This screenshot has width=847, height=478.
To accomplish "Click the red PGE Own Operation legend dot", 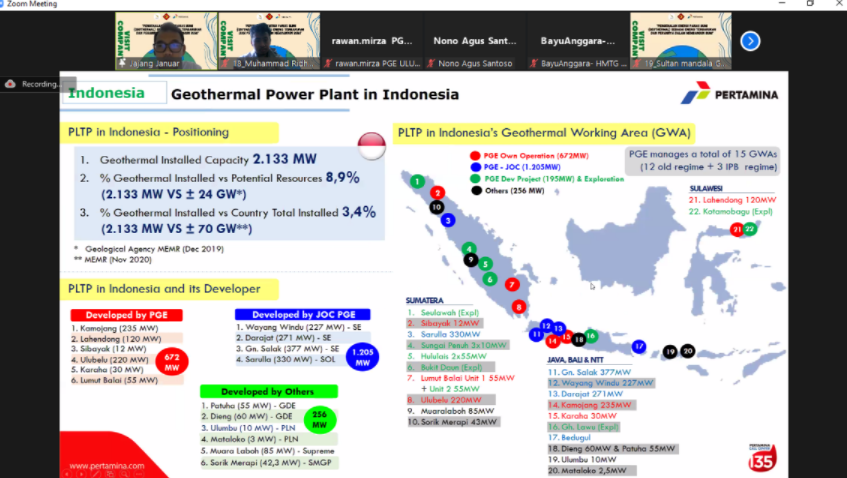I will [x=472, y=155].
